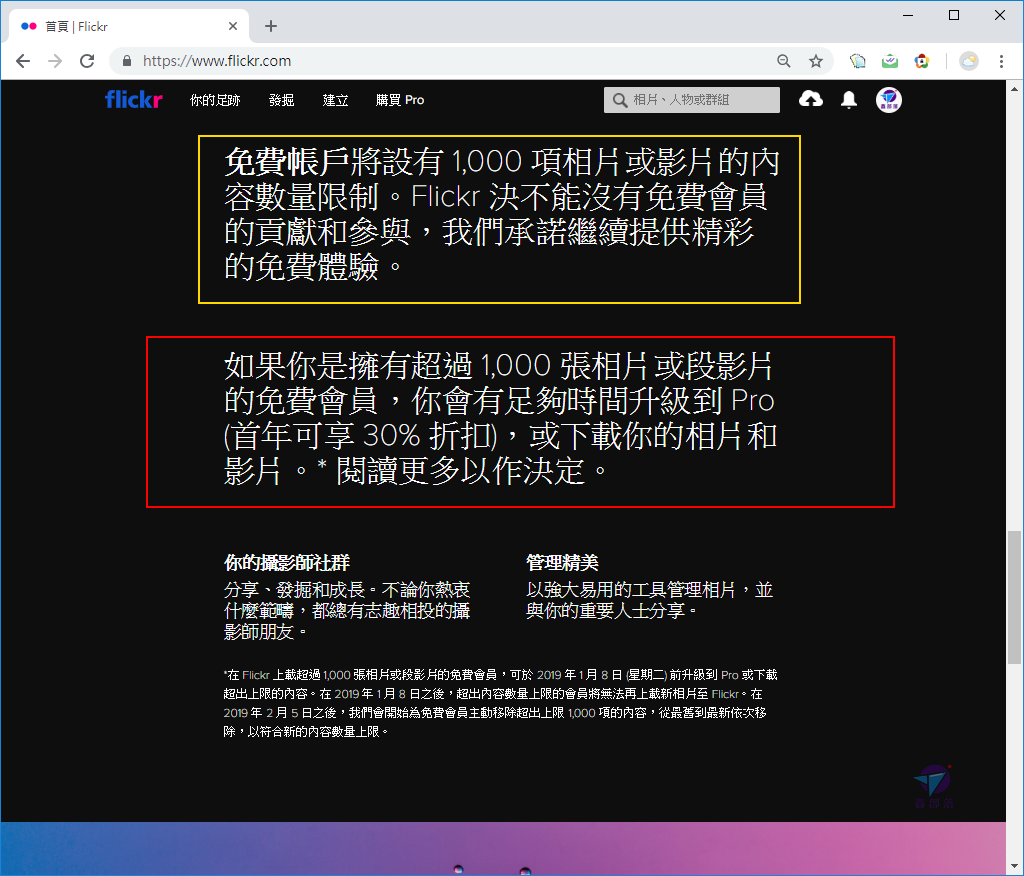This screenshot has height=876, width=1024.
Task: Click the colorful flower extension icon
Action: coord(921,61)
